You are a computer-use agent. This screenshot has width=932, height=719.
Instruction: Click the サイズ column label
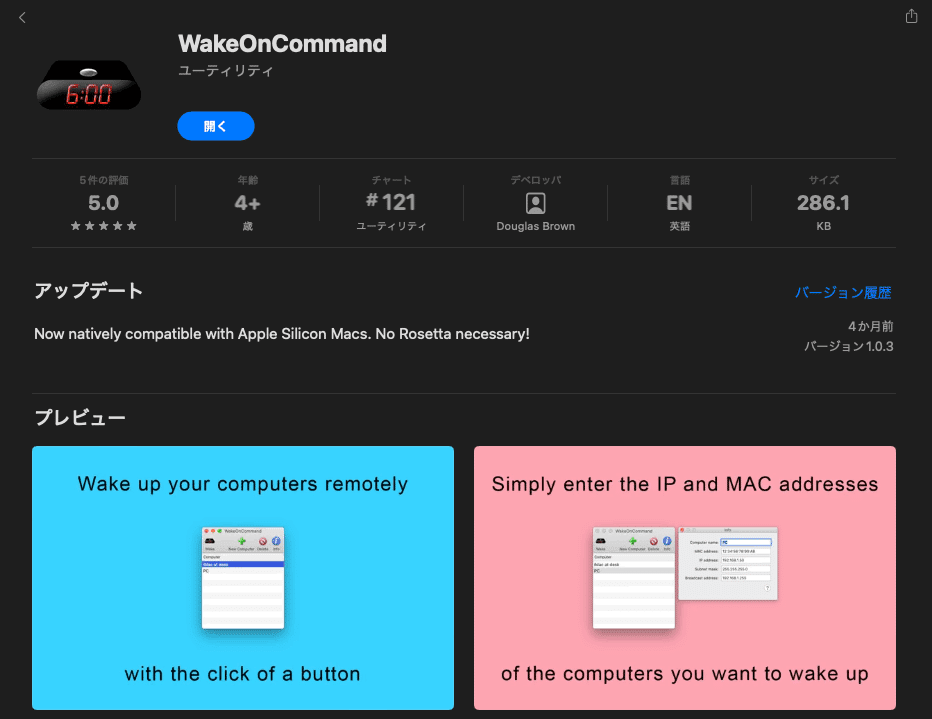coord(823,180)
